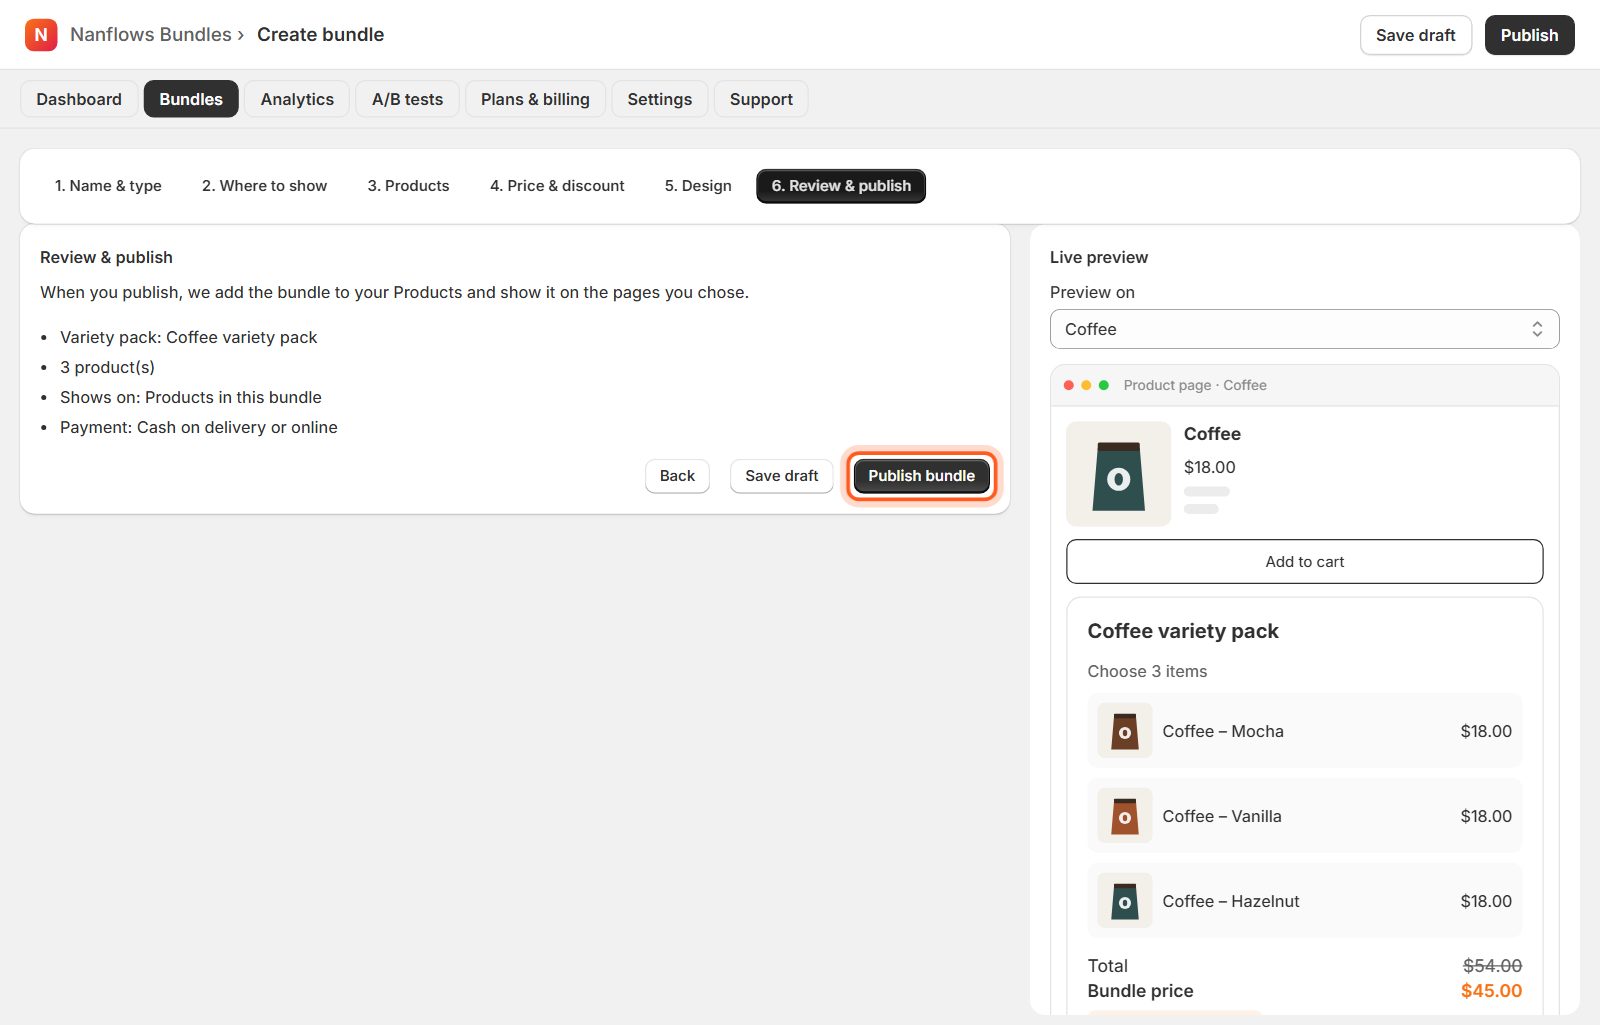The height and width of the screenshot is (1025, 1600).
Task: Click the '3 product(s)' bullet
Action: point(107,367)
